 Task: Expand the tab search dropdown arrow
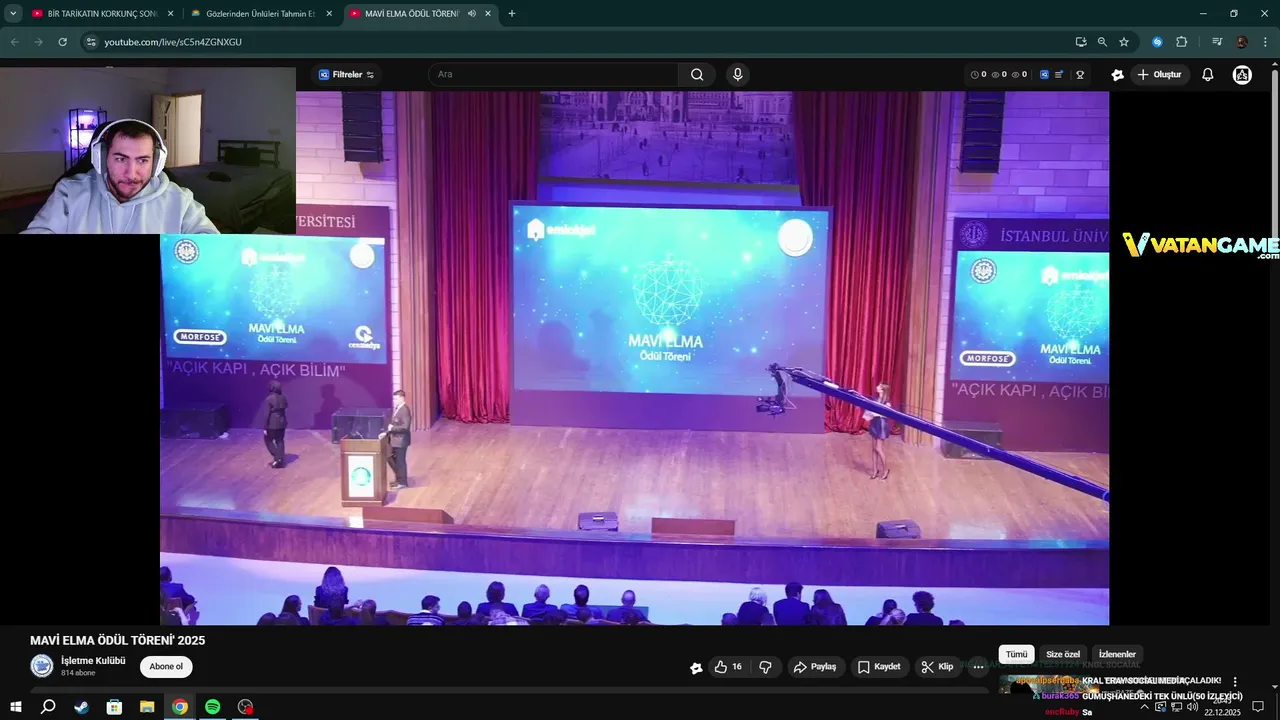coord(13,14)
